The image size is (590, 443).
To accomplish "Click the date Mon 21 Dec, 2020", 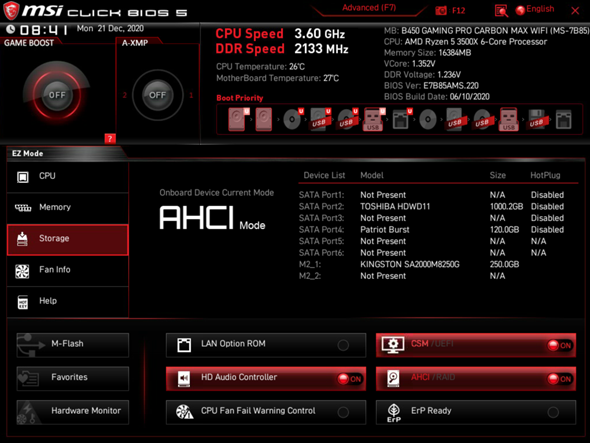I will point(110,29).
